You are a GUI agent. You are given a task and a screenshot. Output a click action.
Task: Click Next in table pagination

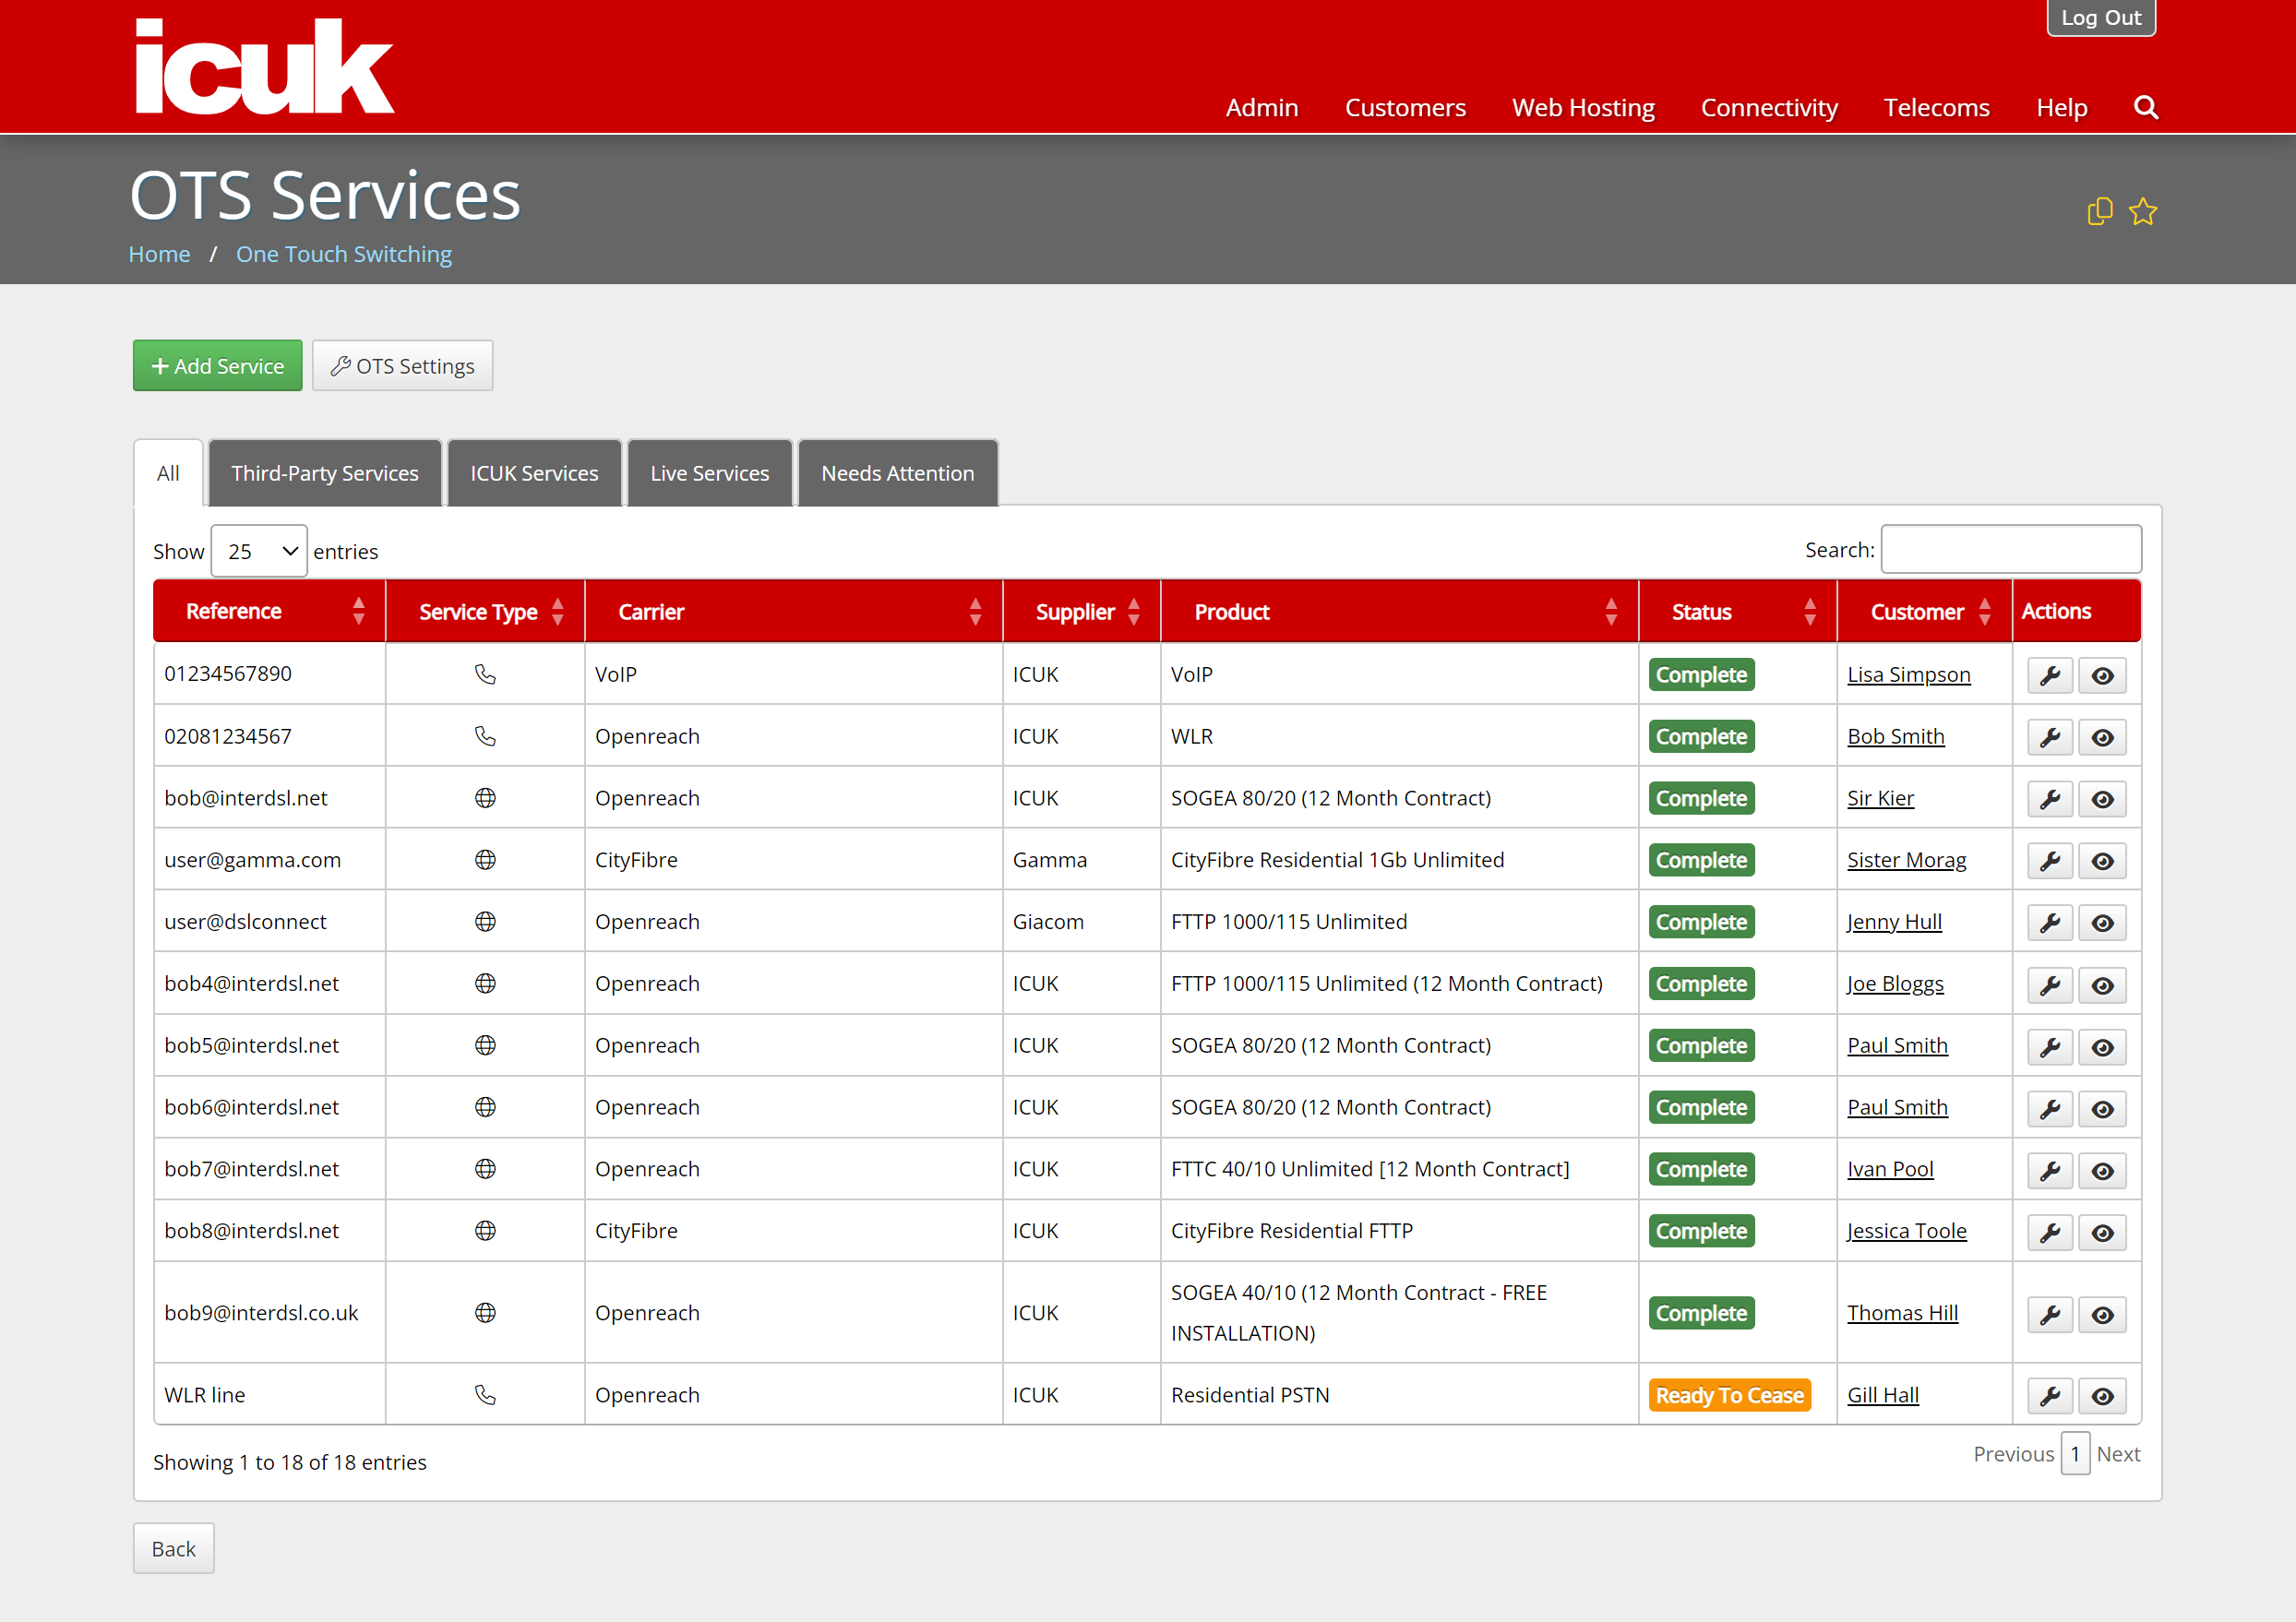2118,1454
